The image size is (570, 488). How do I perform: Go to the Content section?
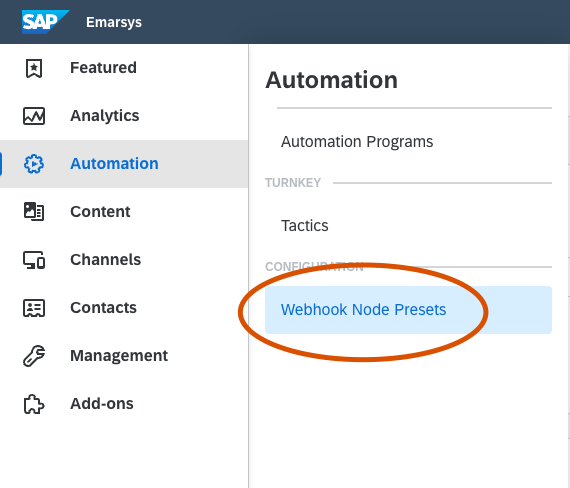coord(100,212)
